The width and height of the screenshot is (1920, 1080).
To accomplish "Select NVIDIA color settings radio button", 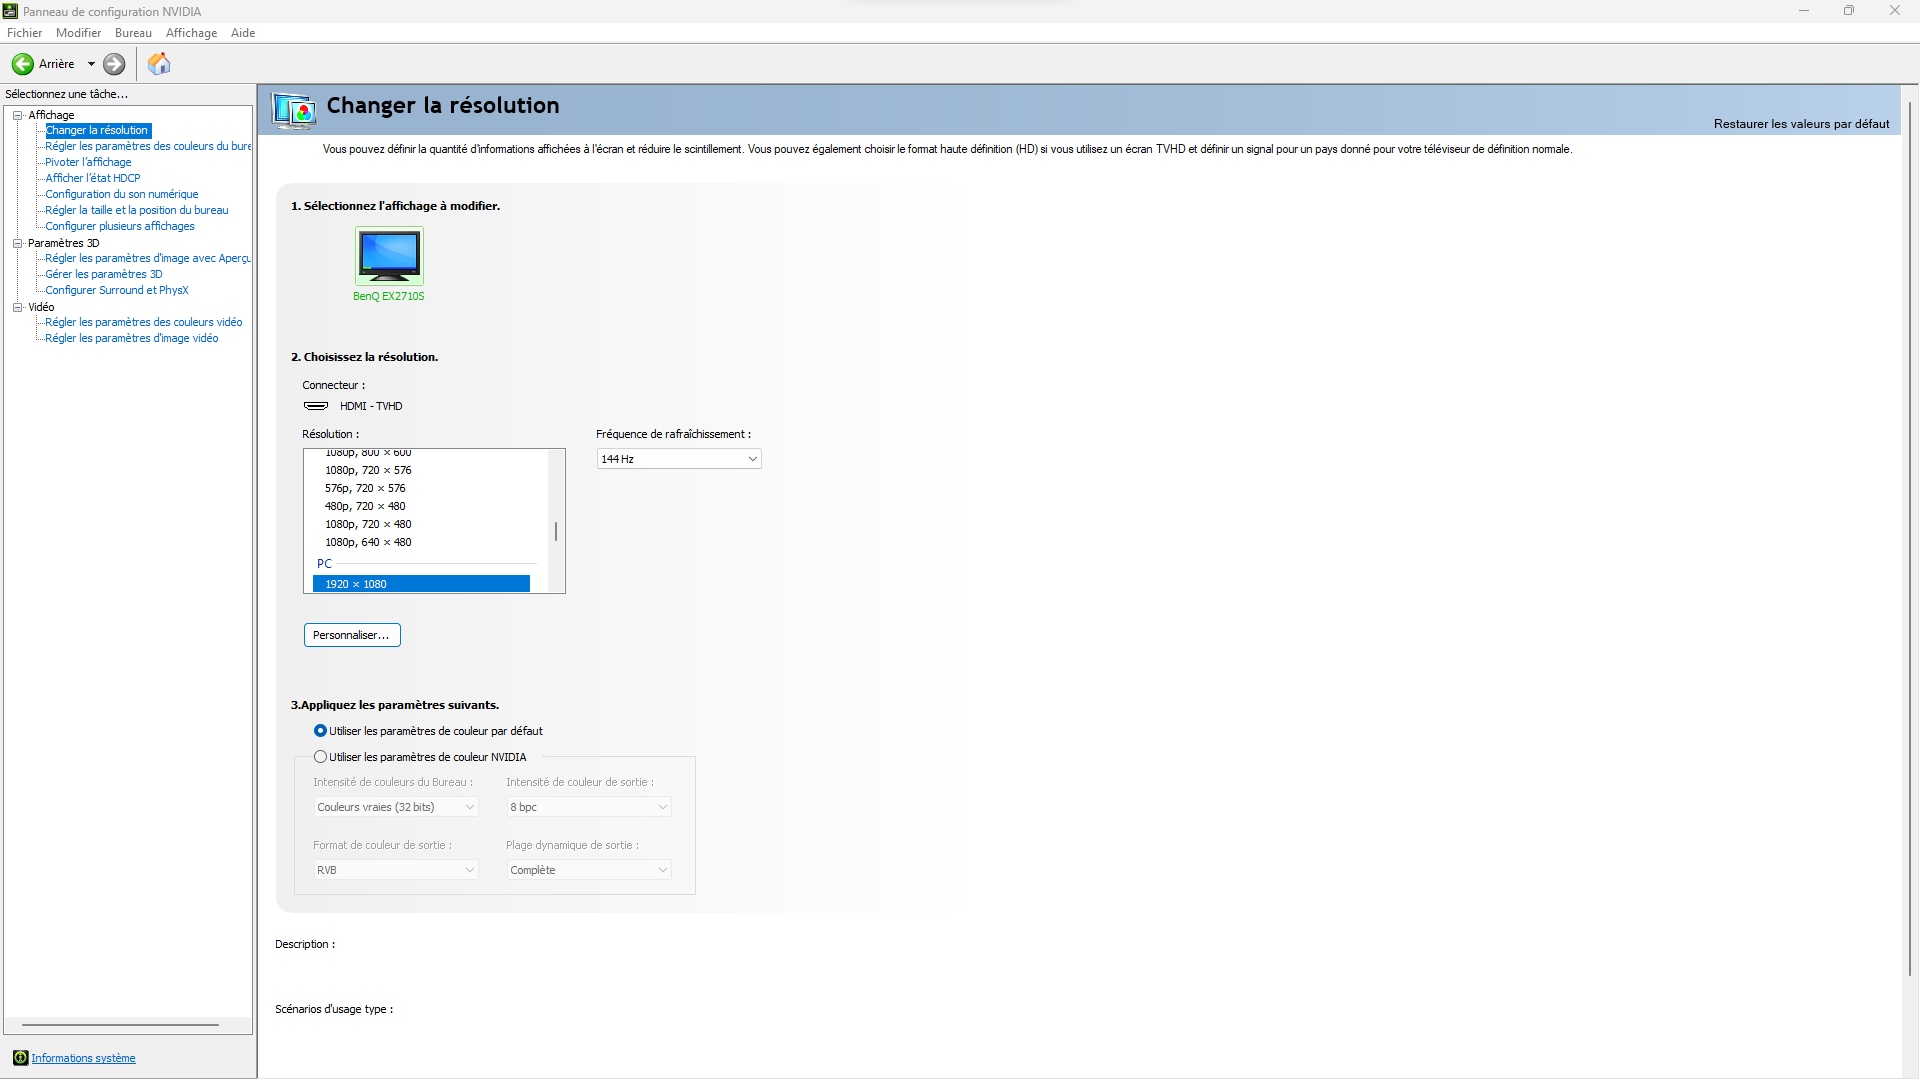I will pos(320,757).
